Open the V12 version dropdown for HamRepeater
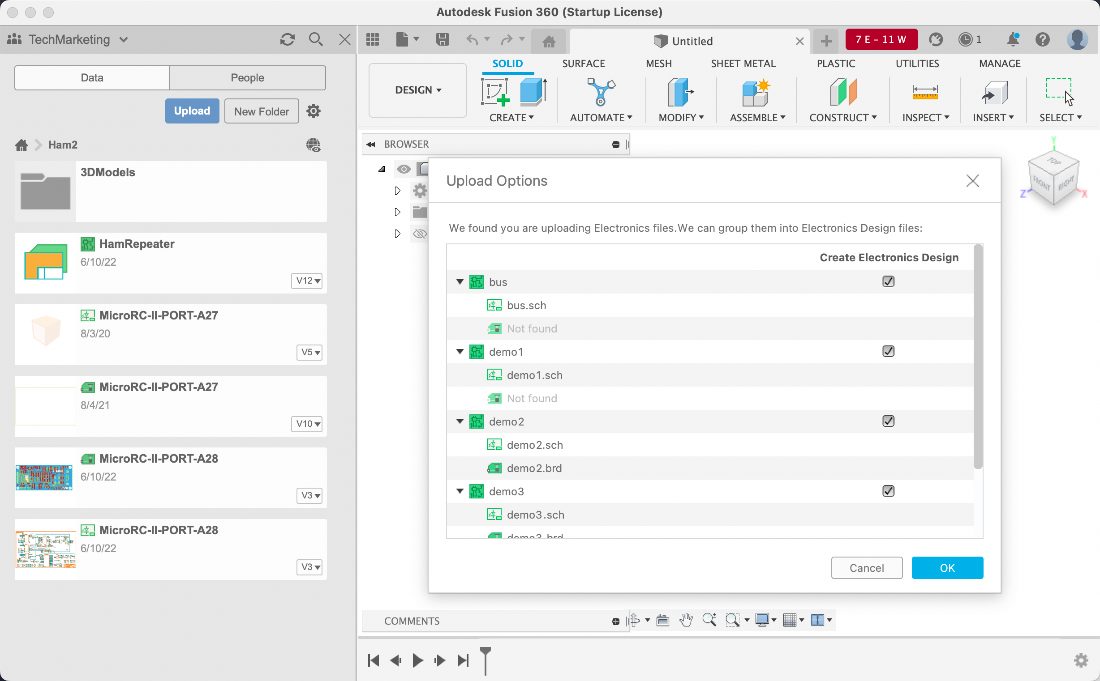Image resolution: width=1100 pixels, height=681 pixels. pyautogui.click(x=307, y=281)
